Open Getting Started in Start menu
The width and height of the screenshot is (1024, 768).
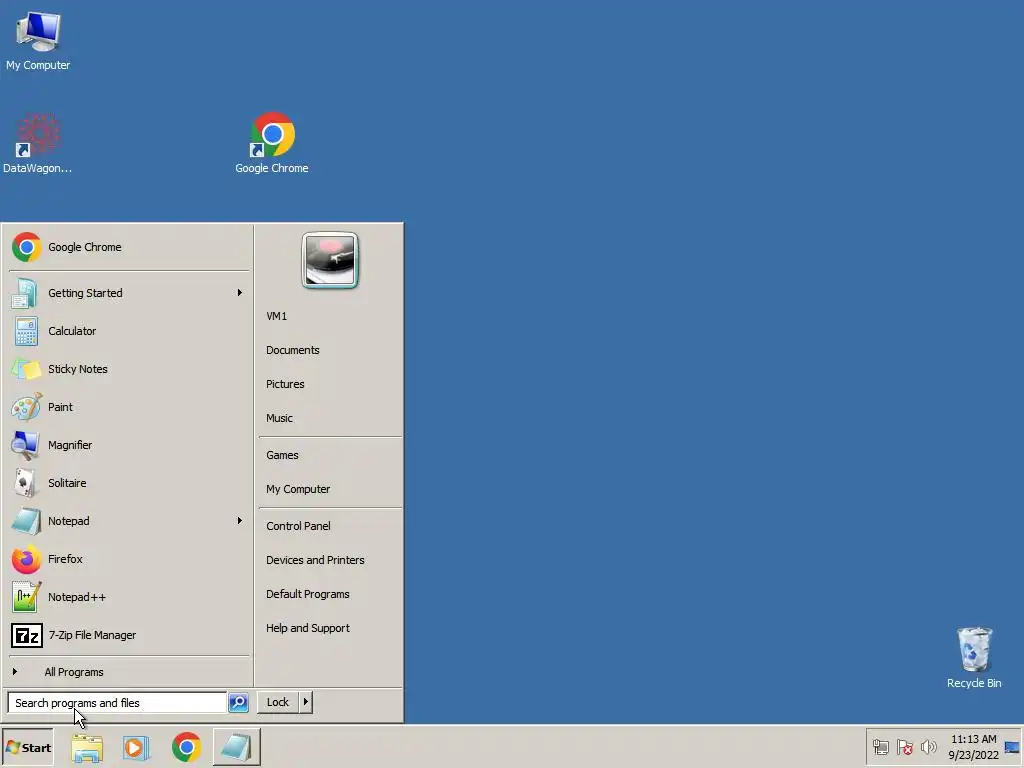[x=129, y=293]
